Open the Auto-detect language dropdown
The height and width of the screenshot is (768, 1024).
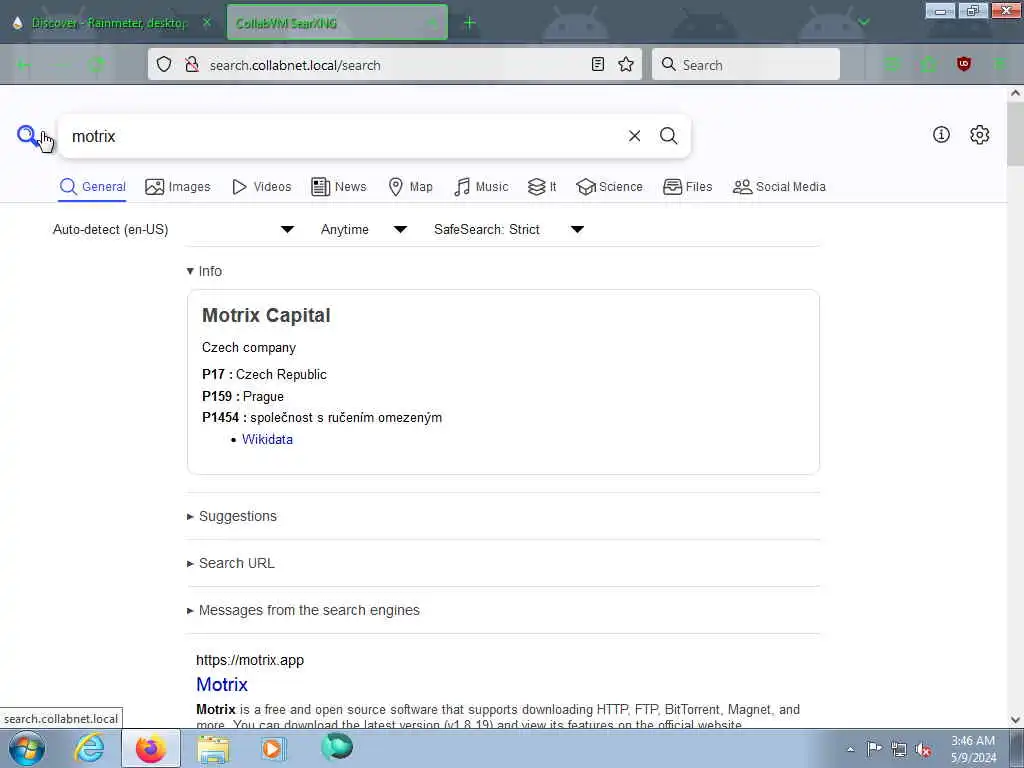tap(174, 229)
